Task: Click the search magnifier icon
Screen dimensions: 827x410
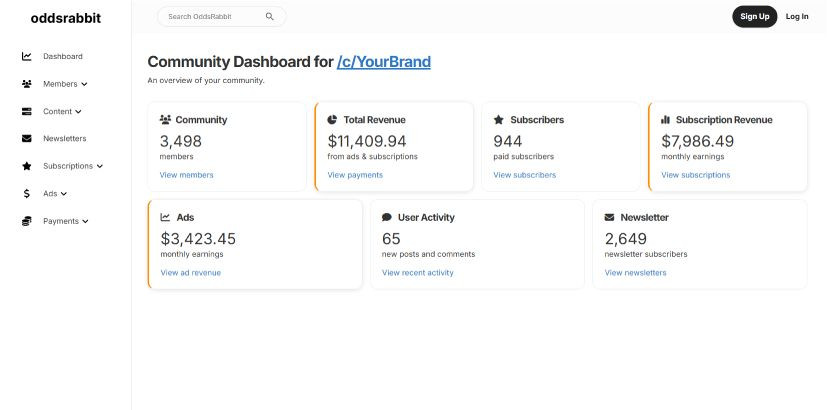Action: [270, 16]
